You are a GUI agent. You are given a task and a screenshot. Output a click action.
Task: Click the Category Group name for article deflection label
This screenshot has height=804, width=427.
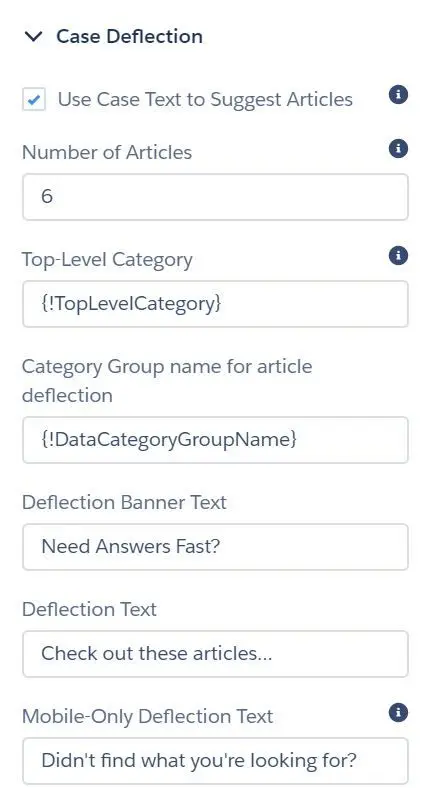pos(167,381)
